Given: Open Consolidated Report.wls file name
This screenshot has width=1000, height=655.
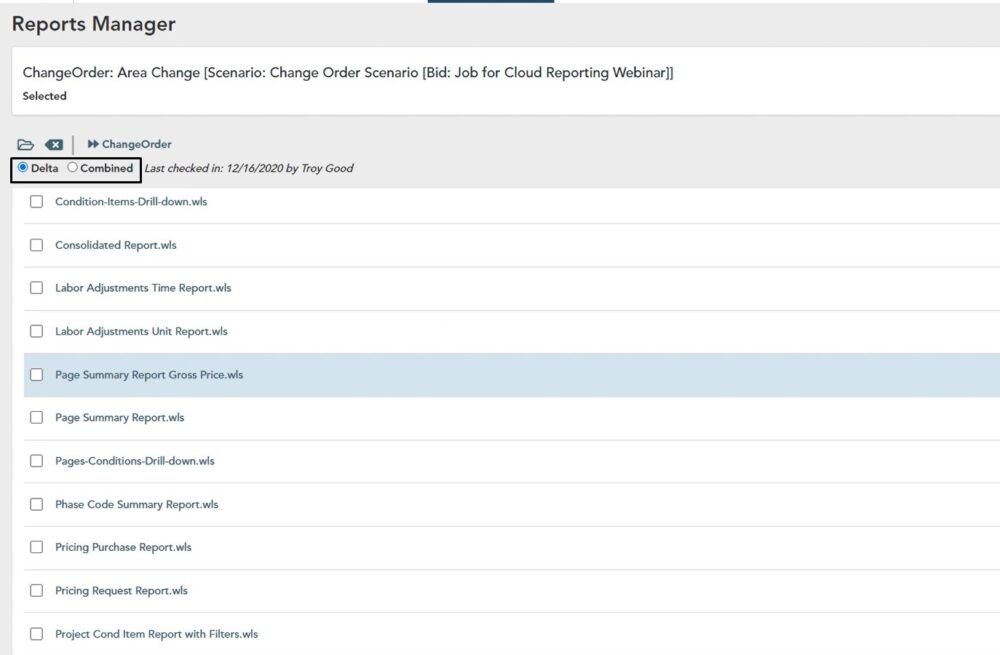Looking at the screenshot, I should click(115, 245).
